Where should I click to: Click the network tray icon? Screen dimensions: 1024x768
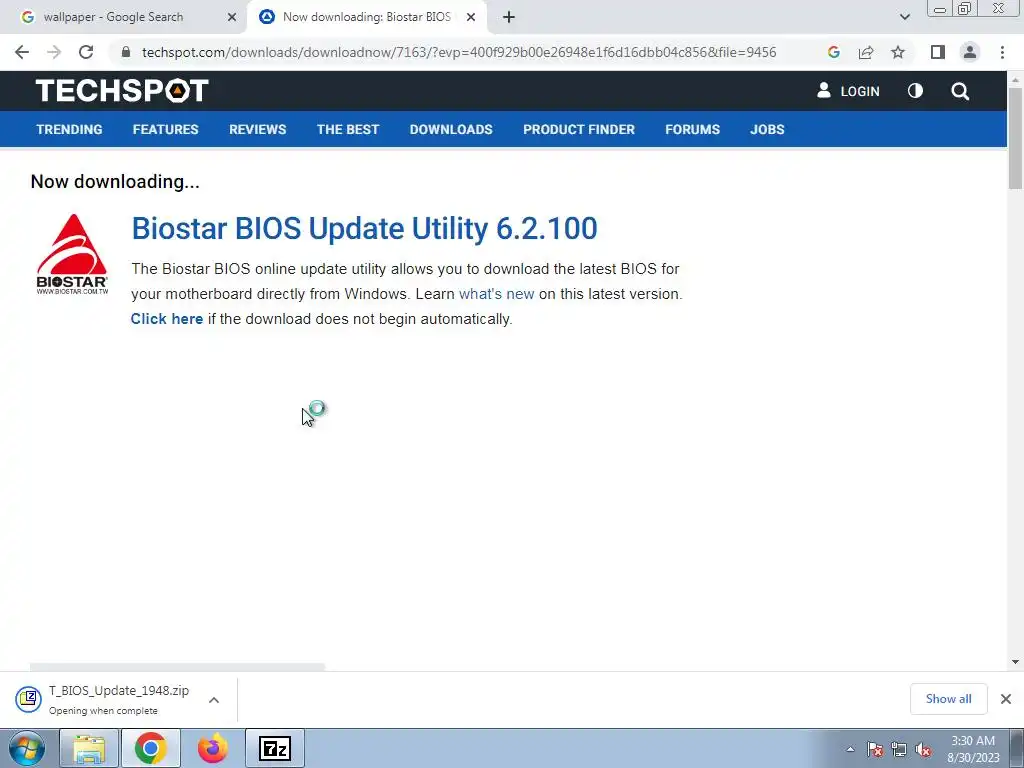tap(899, 749)
